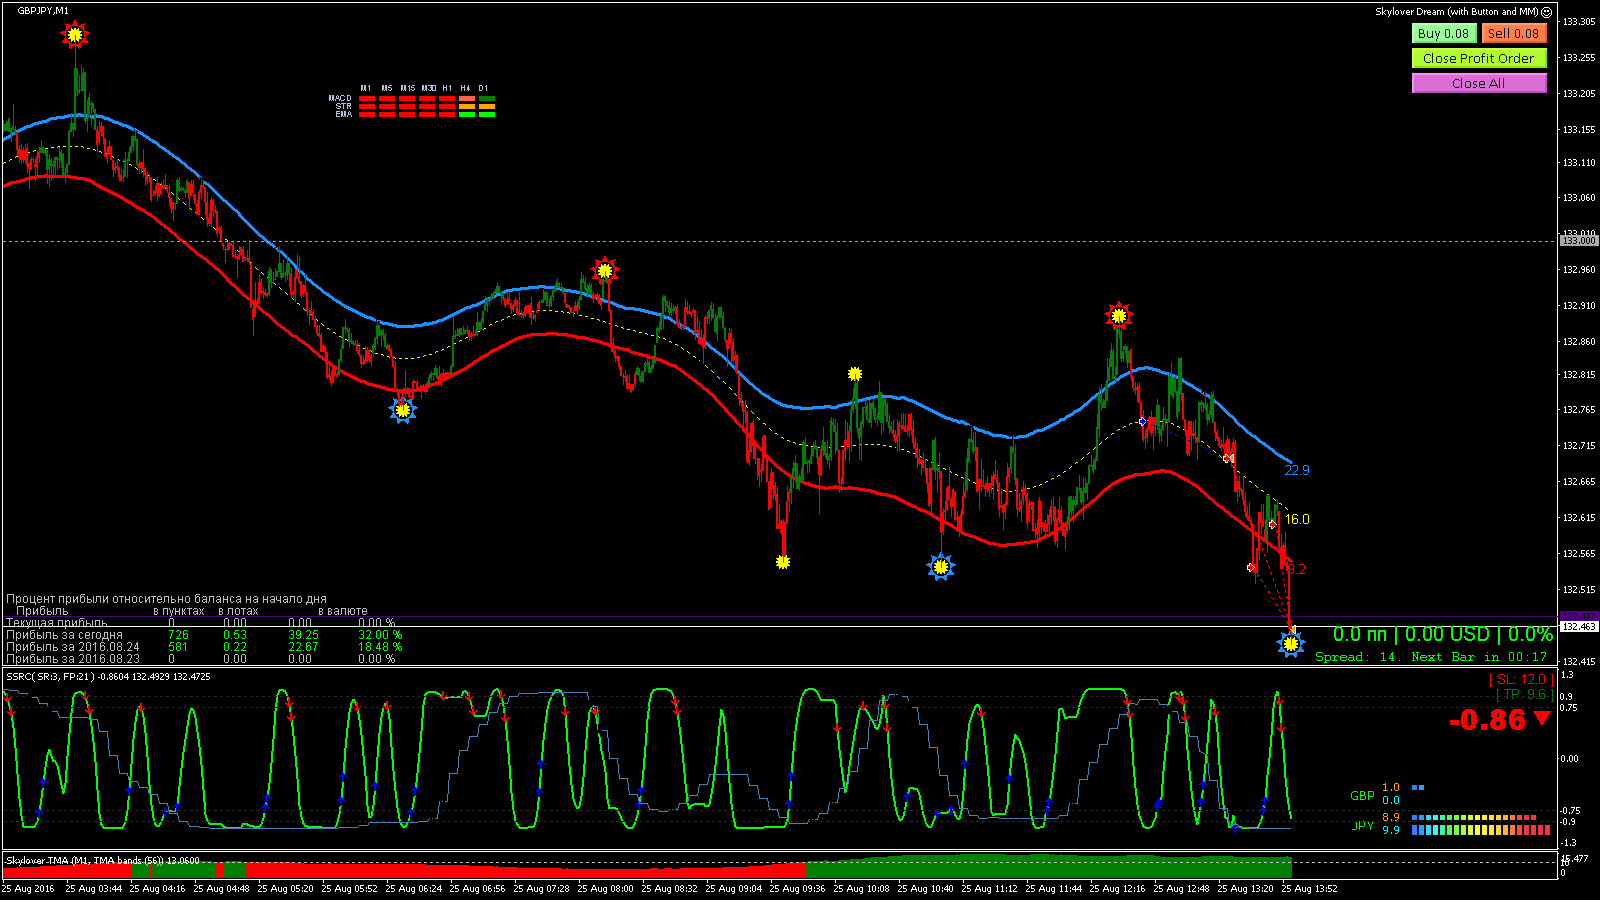Click the red-yellow star marker at chart top-left peak
Image resolution: width=1600 pixels, height=900 pixels.
[x=75, y=35]
